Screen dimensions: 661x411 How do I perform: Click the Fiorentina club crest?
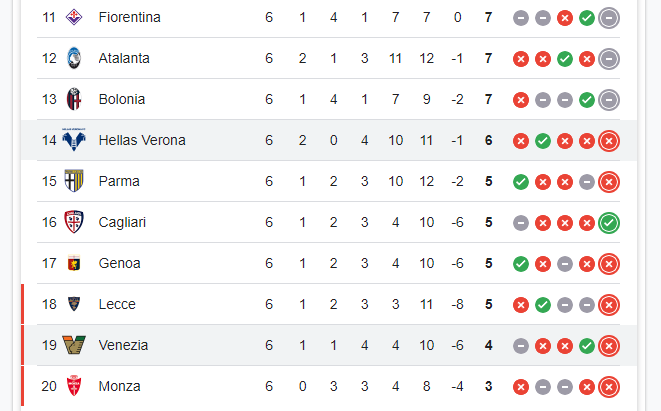(74, 17)
